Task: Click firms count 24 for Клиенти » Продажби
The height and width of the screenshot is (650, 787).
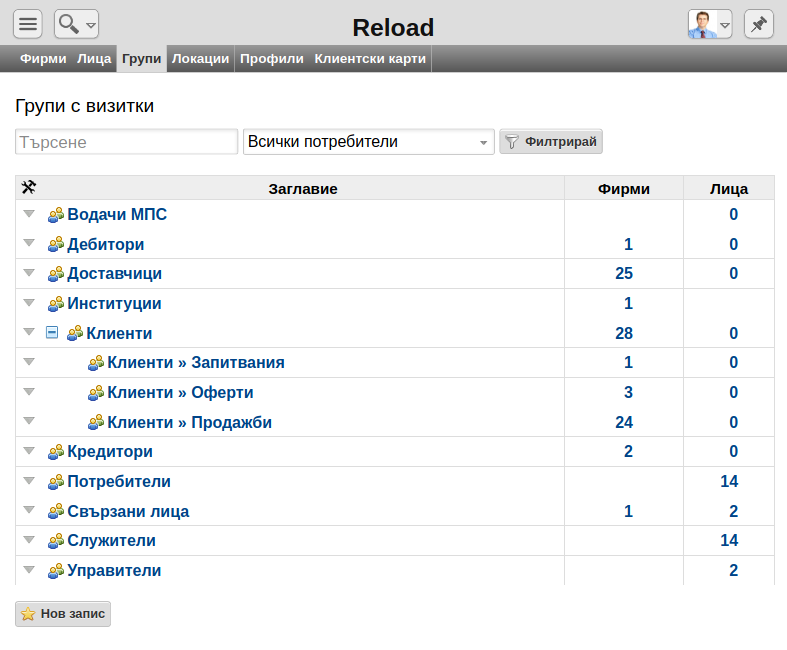Action: (x=624, y=422)
